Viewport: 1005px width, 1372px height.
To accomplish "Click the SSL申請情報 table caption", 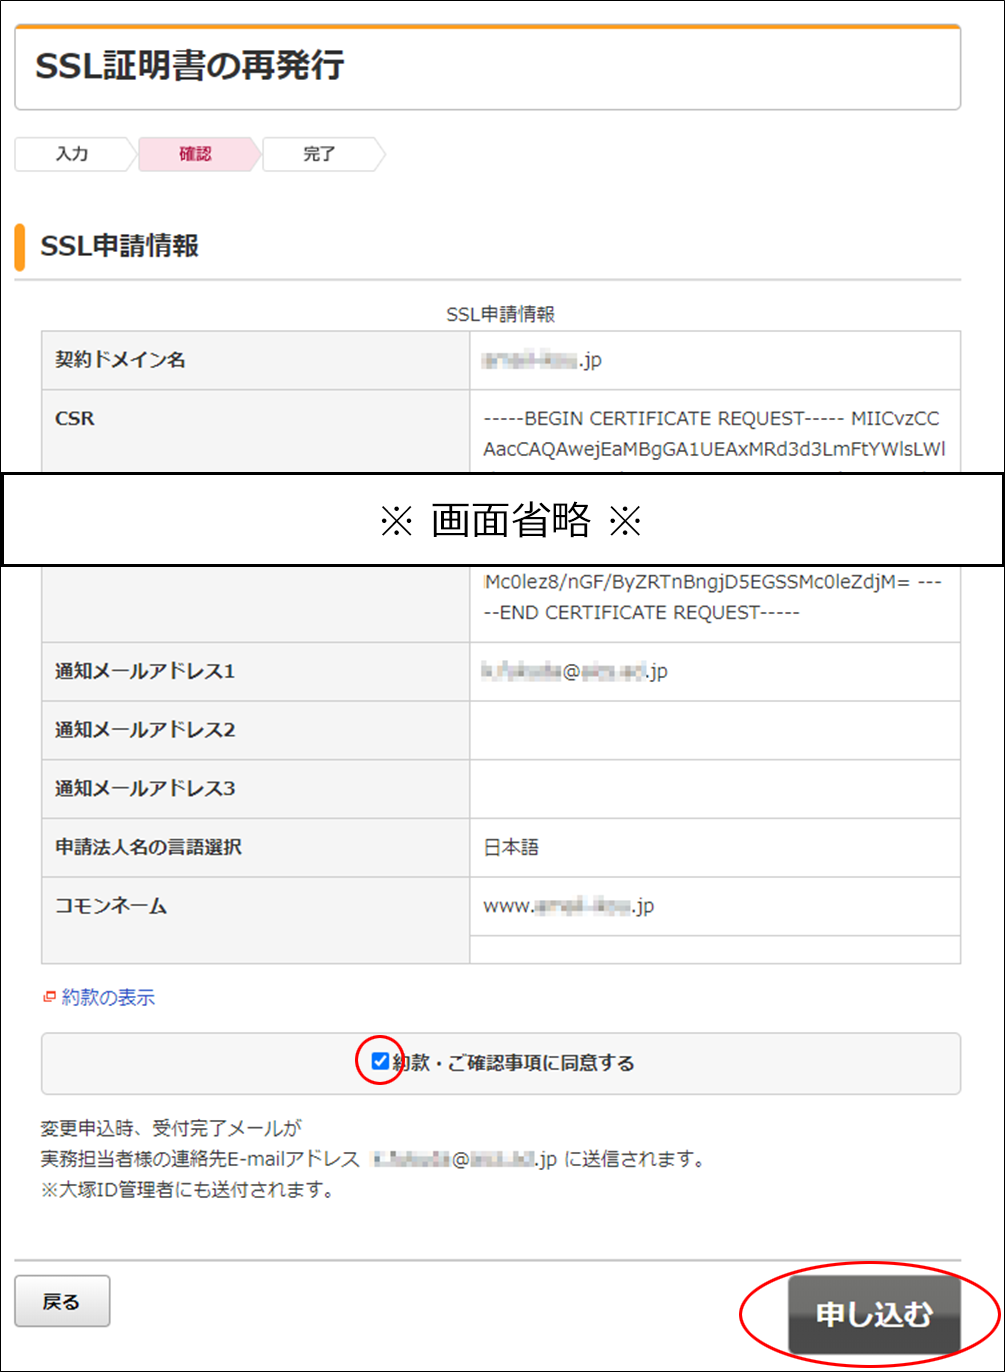I will pyautogui.click(x=500, y=314).
